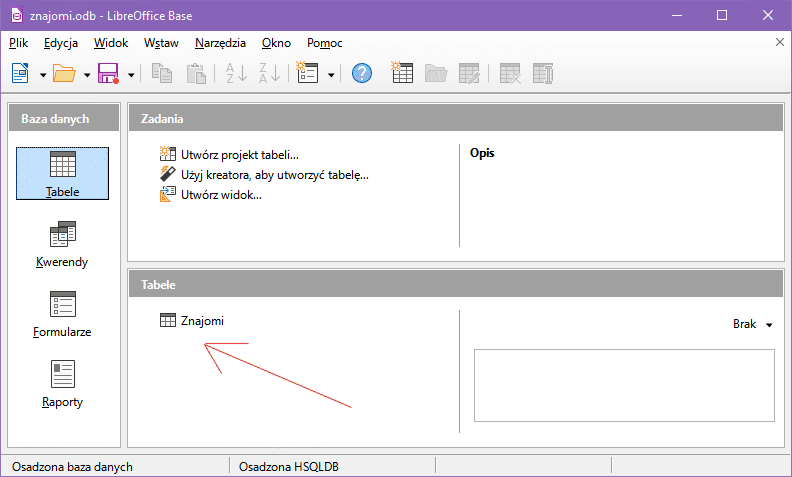The width and height of the screenshot is (792, 477).
Task: Open the Wstaw menu
Action: tap(161, 43)
